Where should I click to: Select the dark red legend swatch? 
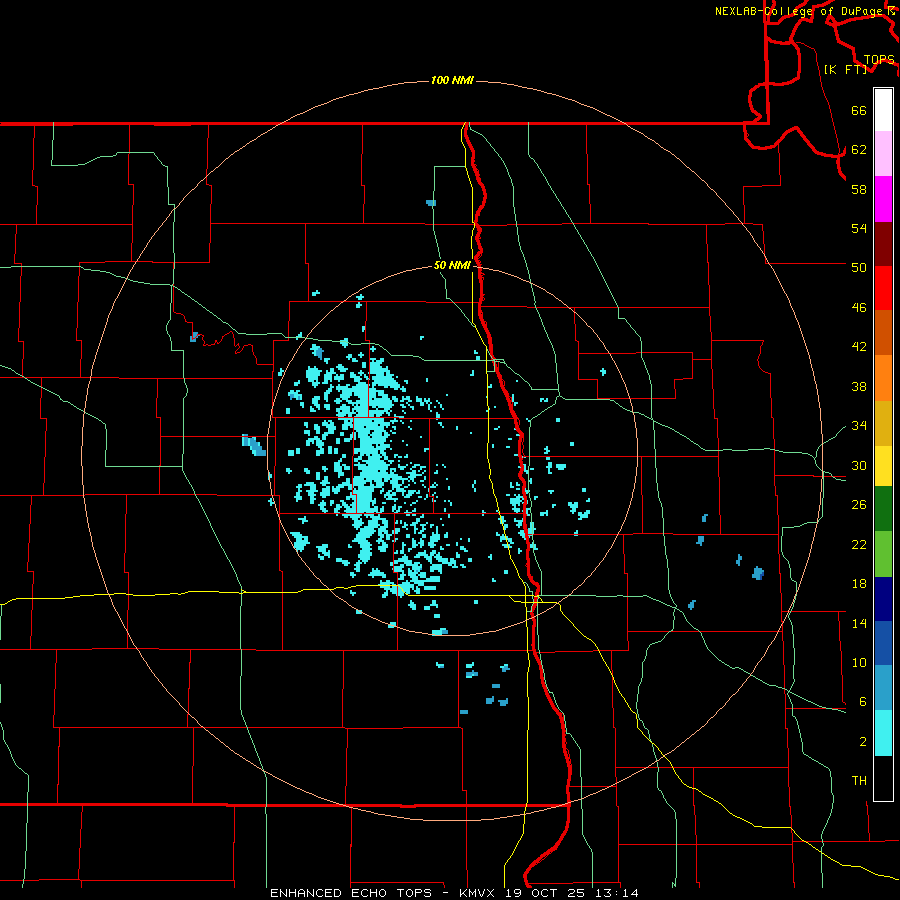883,243
